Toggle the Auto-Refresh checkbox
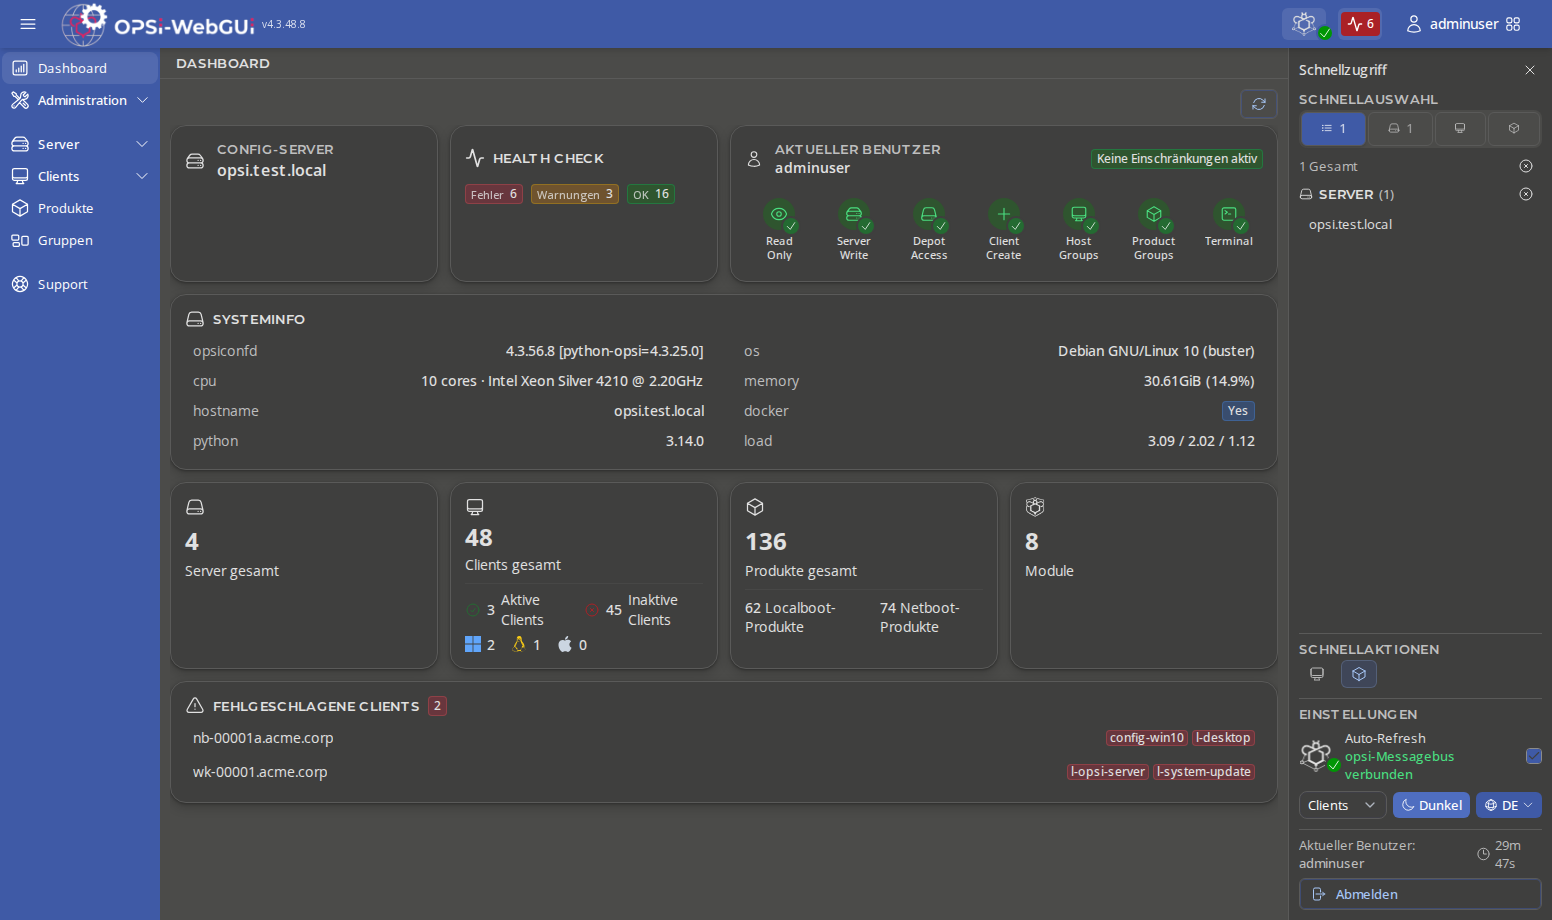Viewport: 1552px width, 920px height. 1534,756
